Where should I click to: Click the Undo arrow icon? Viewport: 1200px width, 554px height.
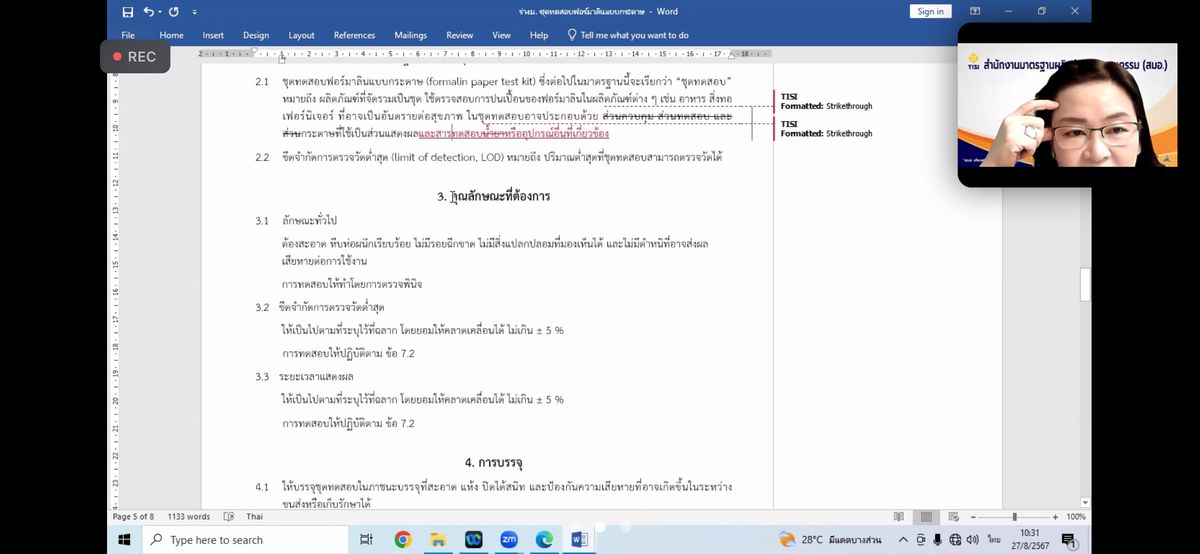coord(148,12)
